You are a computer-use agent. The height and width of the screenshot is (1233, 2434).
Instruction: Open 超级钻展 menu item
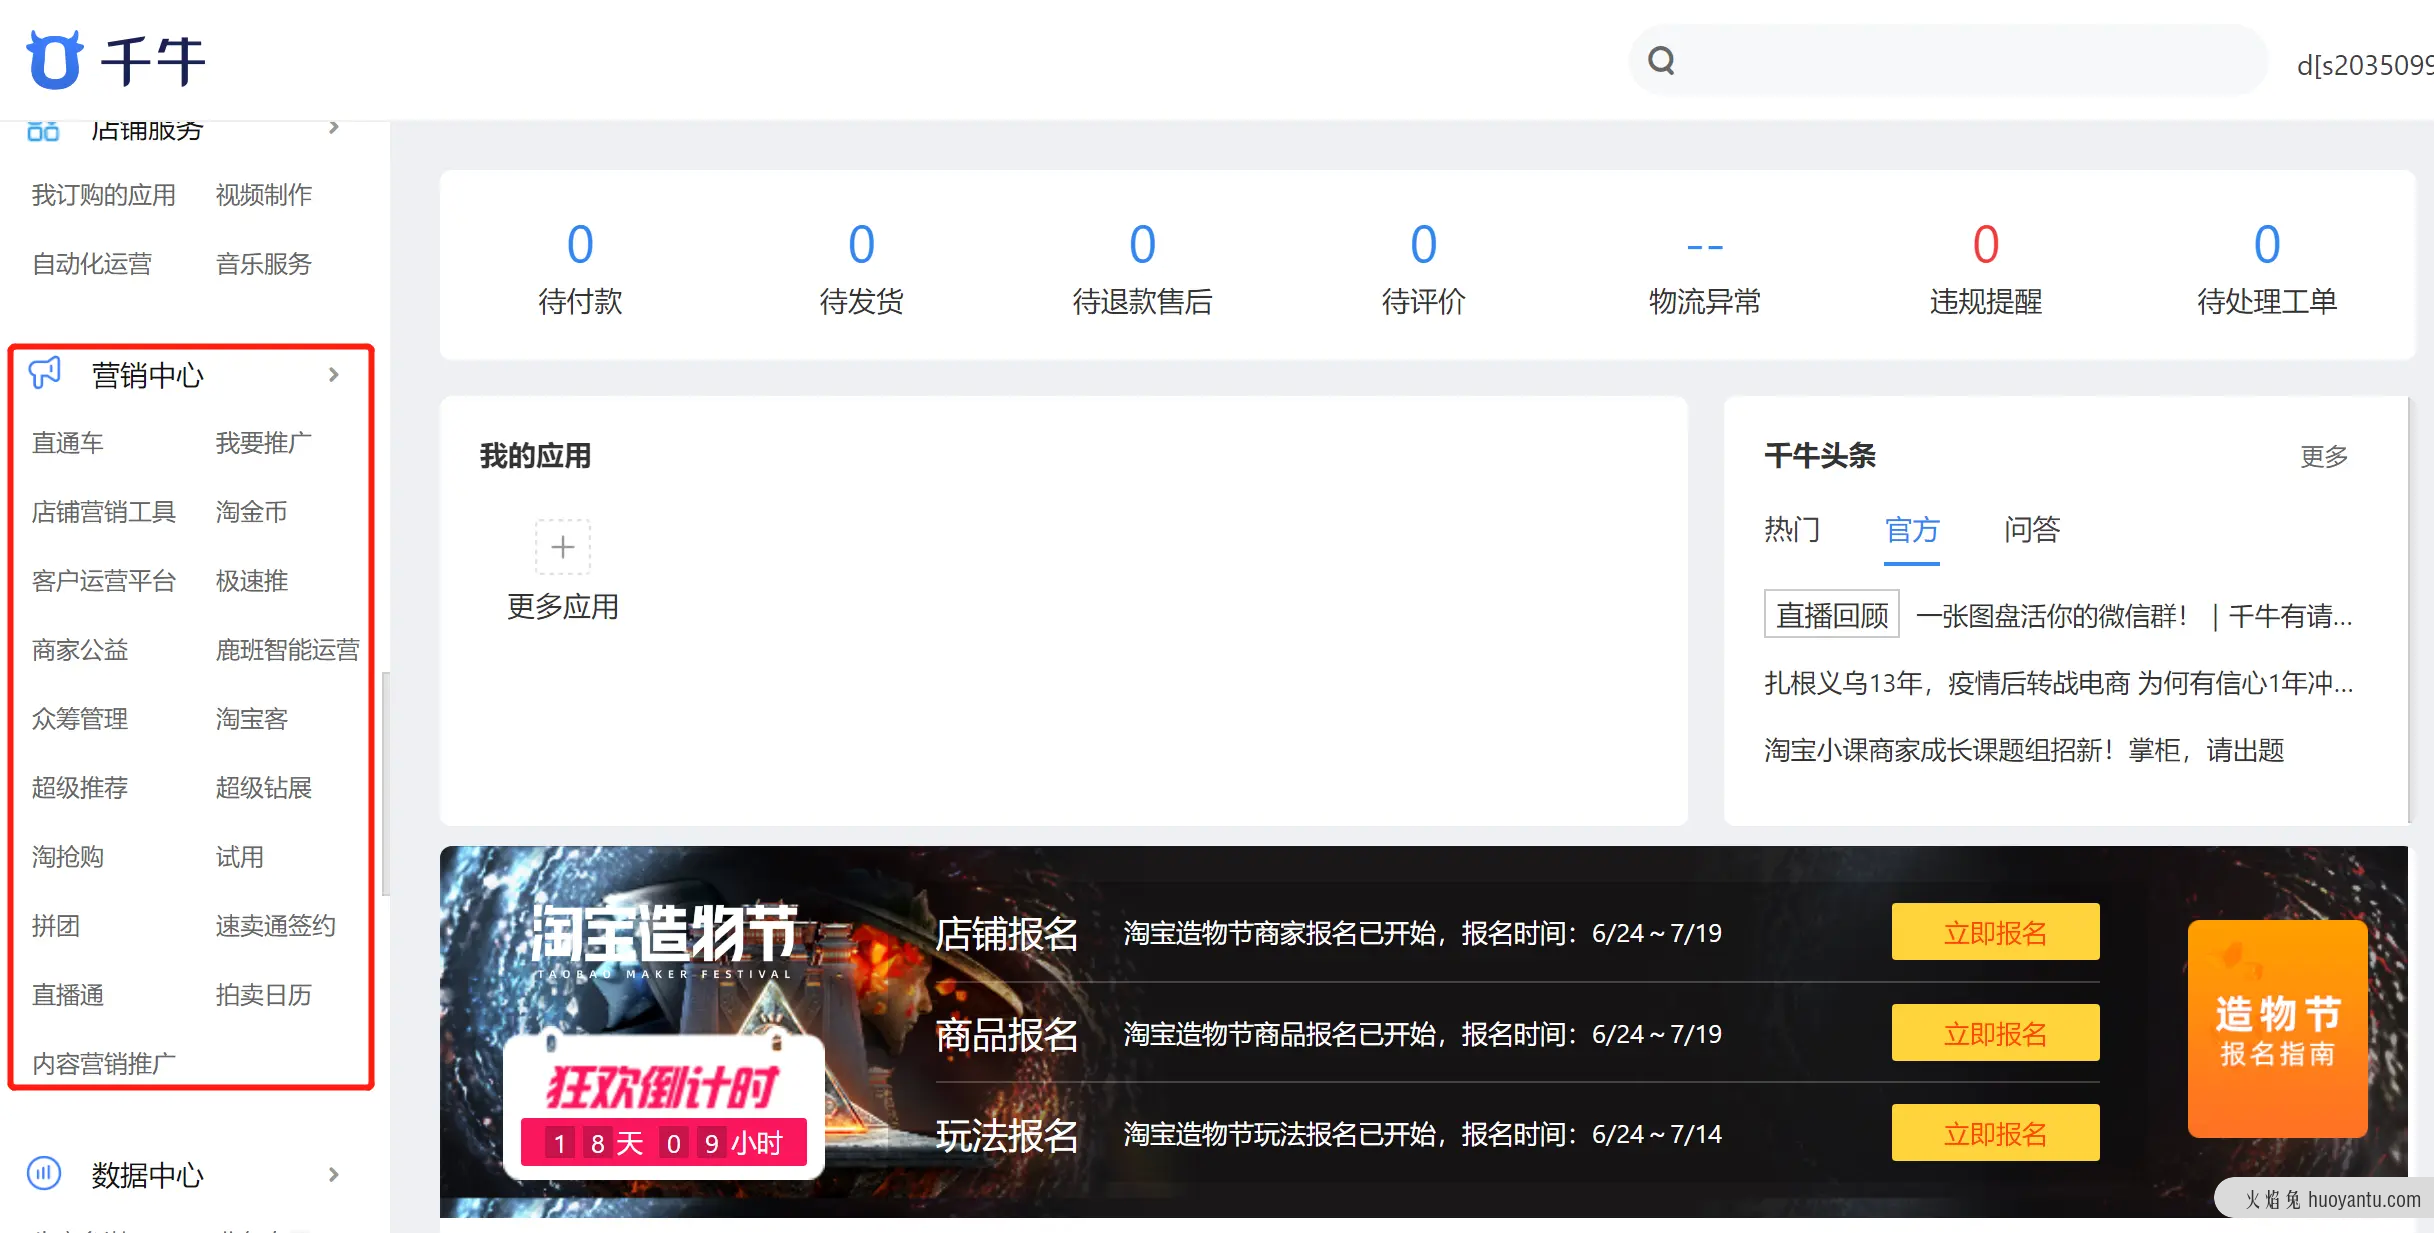tap(264, 788)
